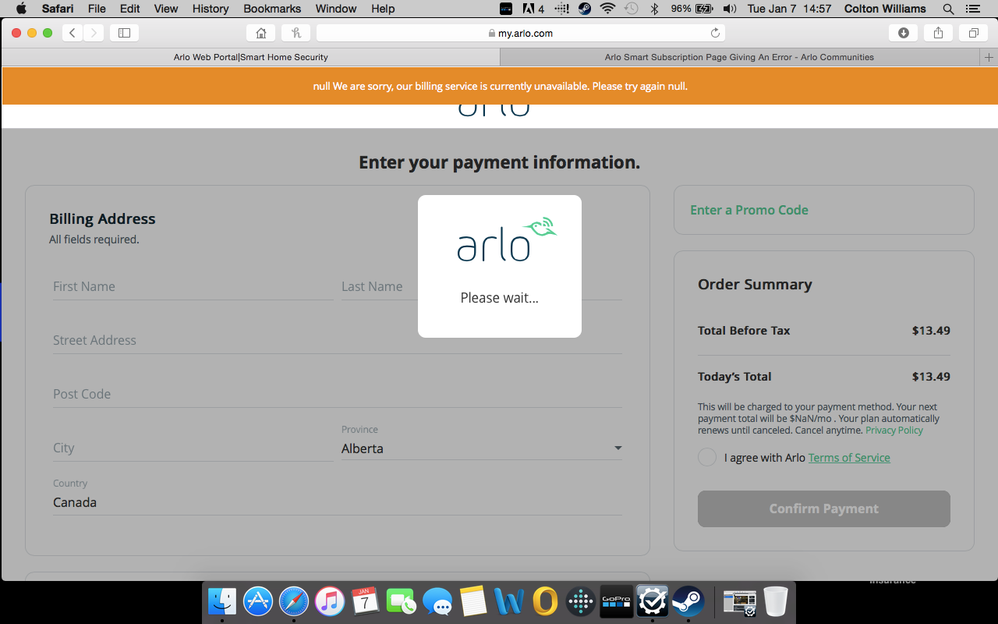Open the Bookmarks menu
The image size is (998, 624).
click(272, 9)
